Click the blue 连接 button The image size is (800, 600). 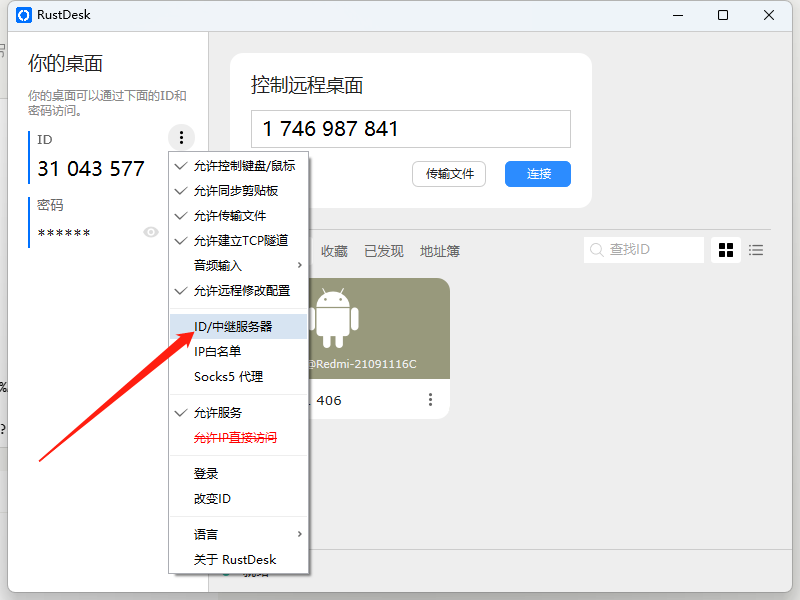(538, 174)
